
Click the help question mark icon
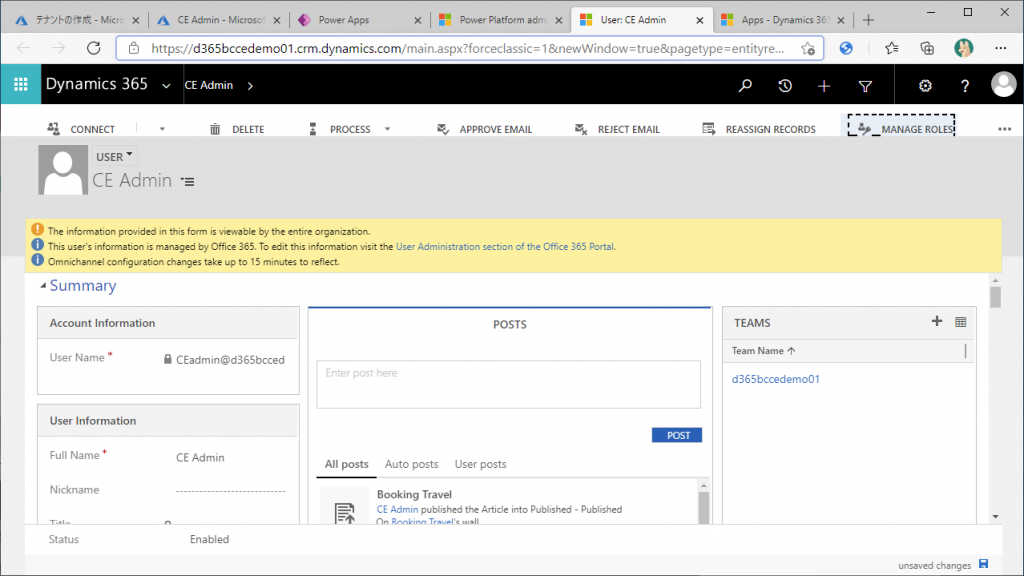965,86
